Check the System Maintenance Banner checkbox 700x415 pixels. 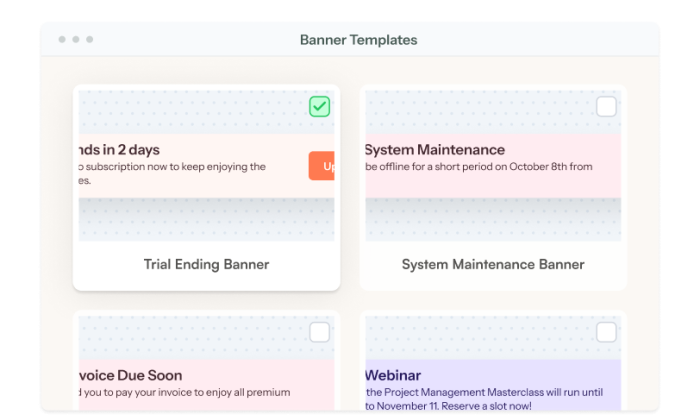tap(606, 106)
